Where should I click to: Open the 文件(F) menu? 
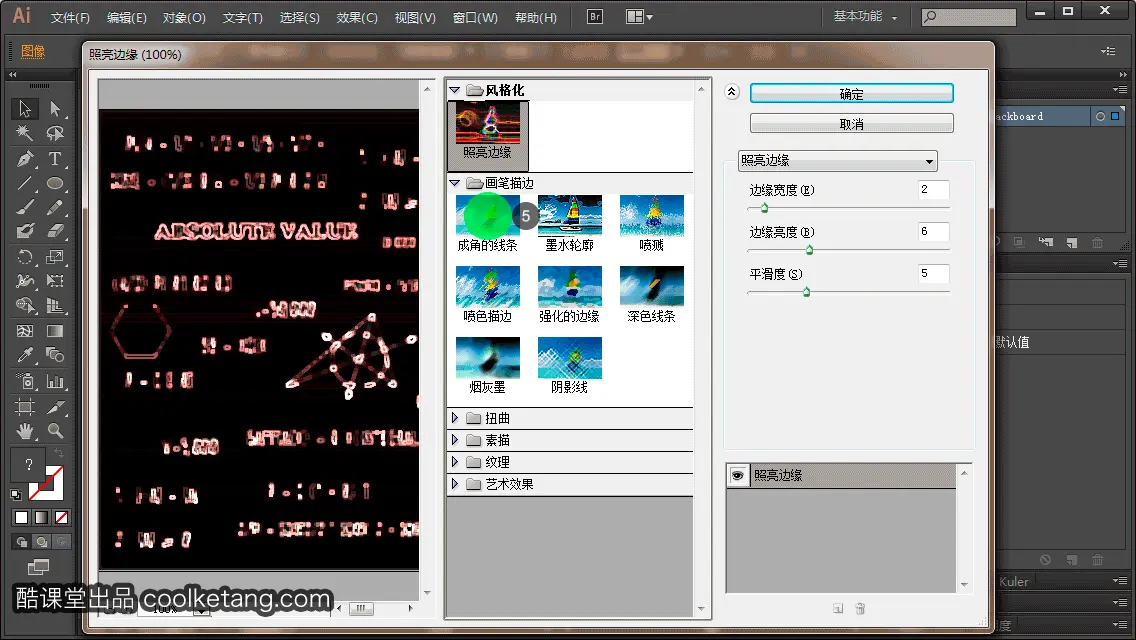point(70,17)
